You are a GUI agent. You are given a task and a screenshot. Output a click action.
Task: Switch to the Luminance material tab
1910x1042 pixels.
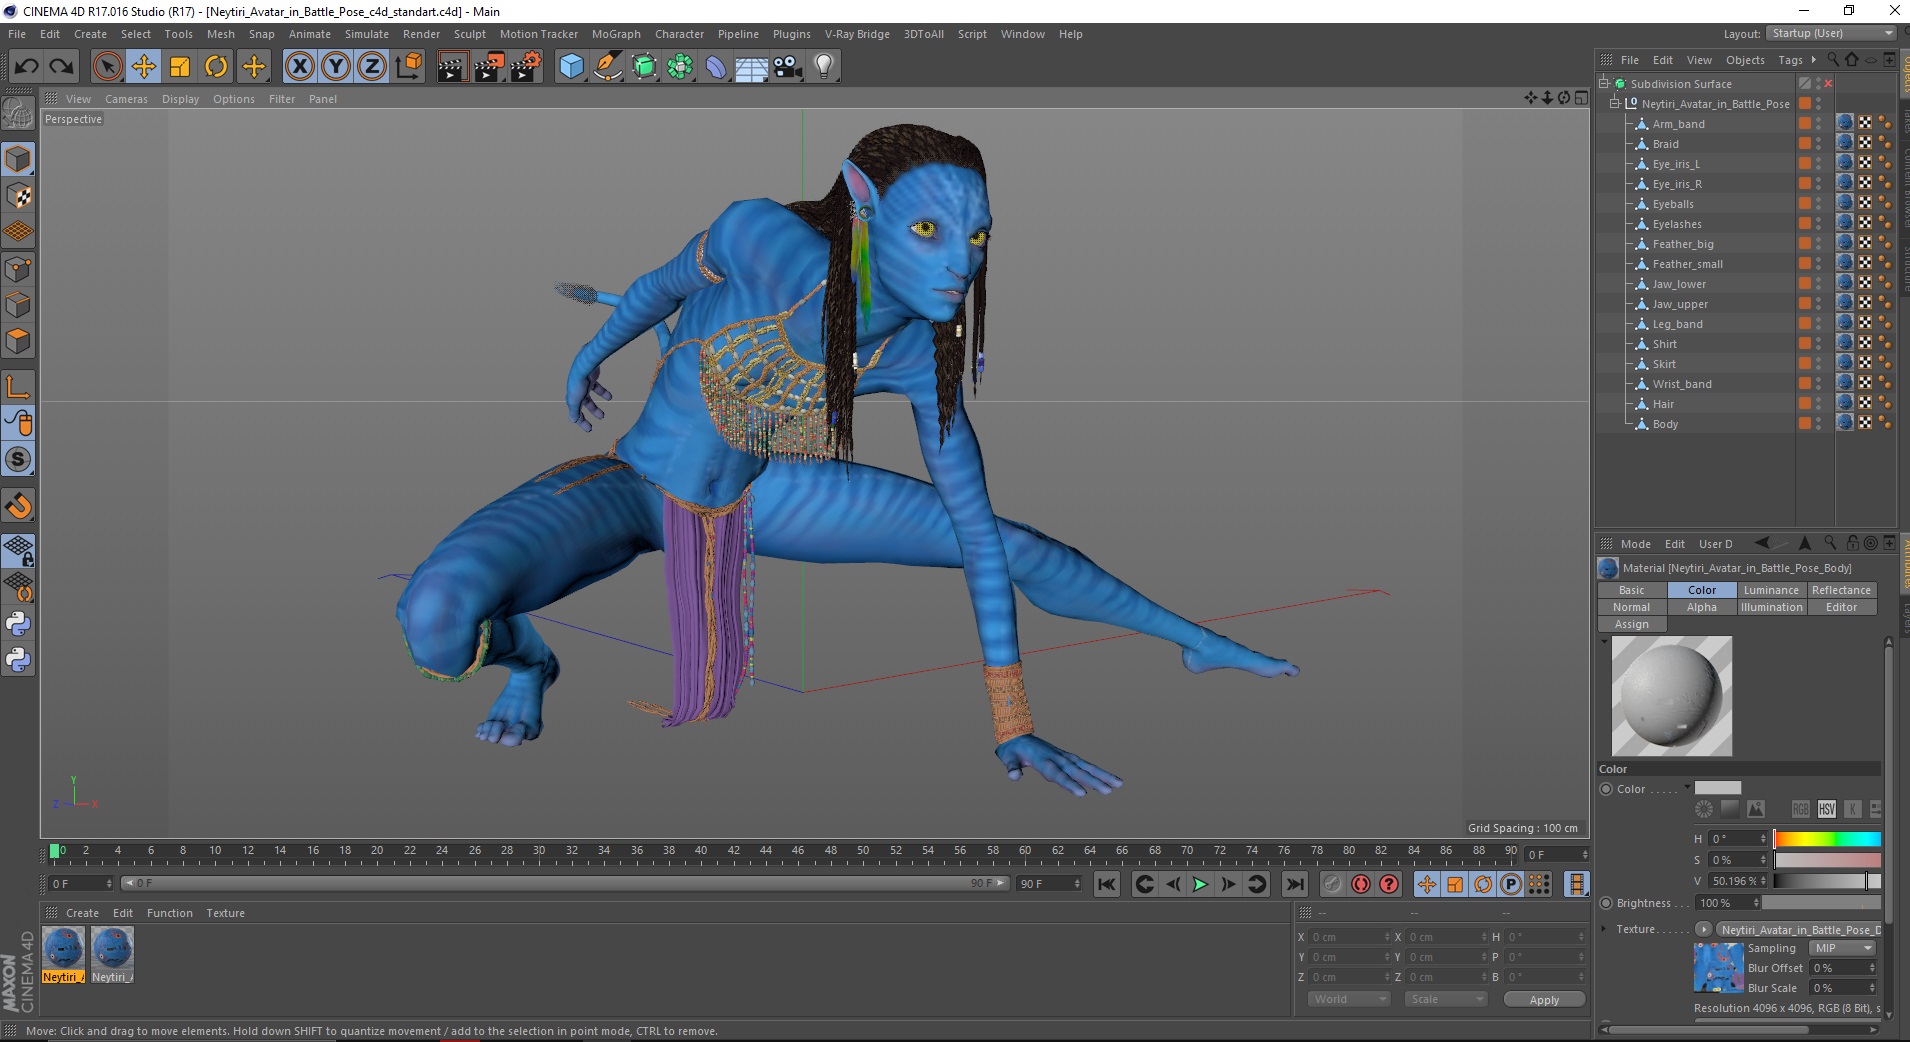[1771, 590]
